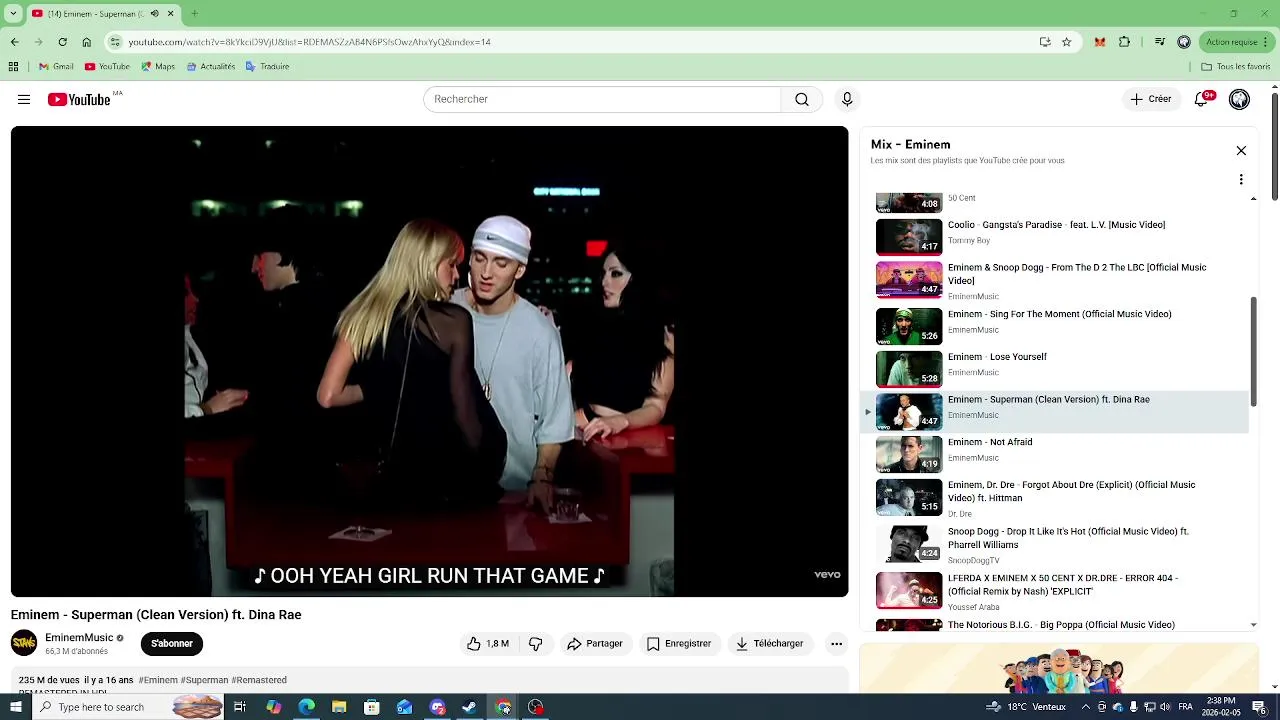Close the Mix - Eminem playlist panel
This screenshot has height=720, width=1280.
point(1241,151)
